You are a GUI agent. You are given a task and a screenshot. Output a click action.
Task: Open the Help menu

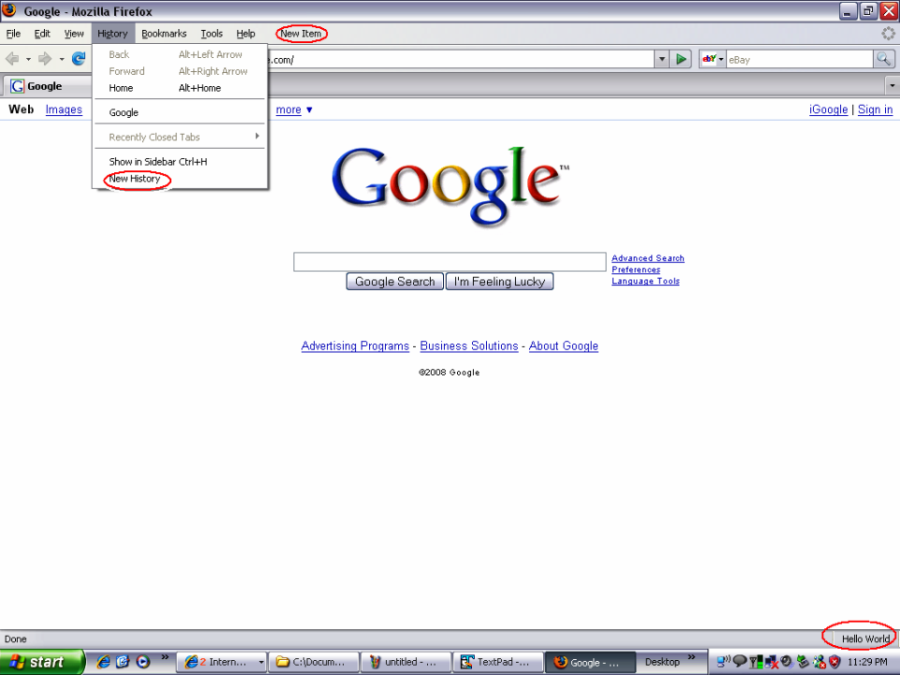246,34
